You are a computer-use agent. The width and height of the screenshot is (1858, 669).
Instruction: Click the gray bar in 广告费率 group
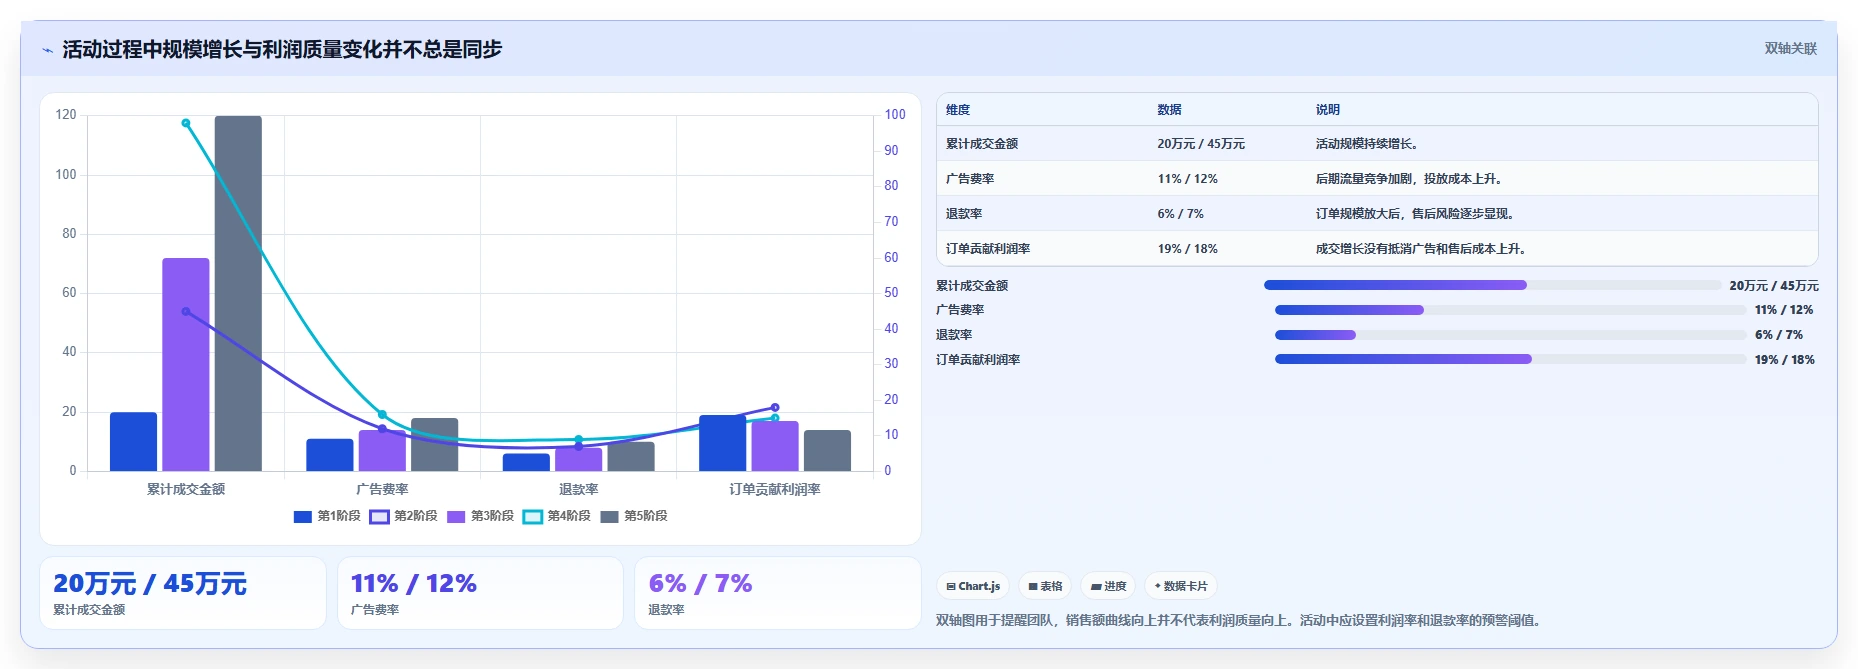(434, 444)
